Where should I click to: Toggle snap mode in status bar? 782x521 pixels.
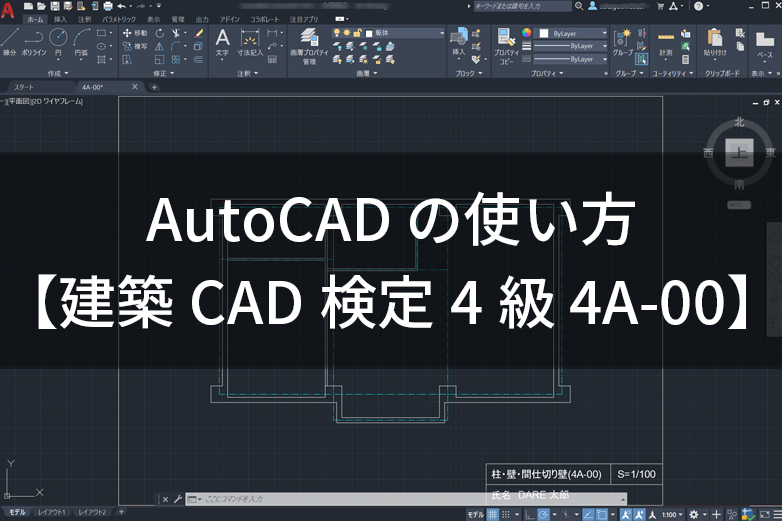[x=506, y=515]
